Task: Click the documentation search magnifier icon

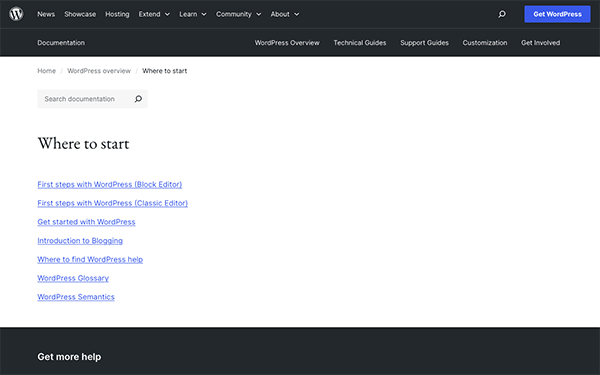Action: [x=138, y=99]
